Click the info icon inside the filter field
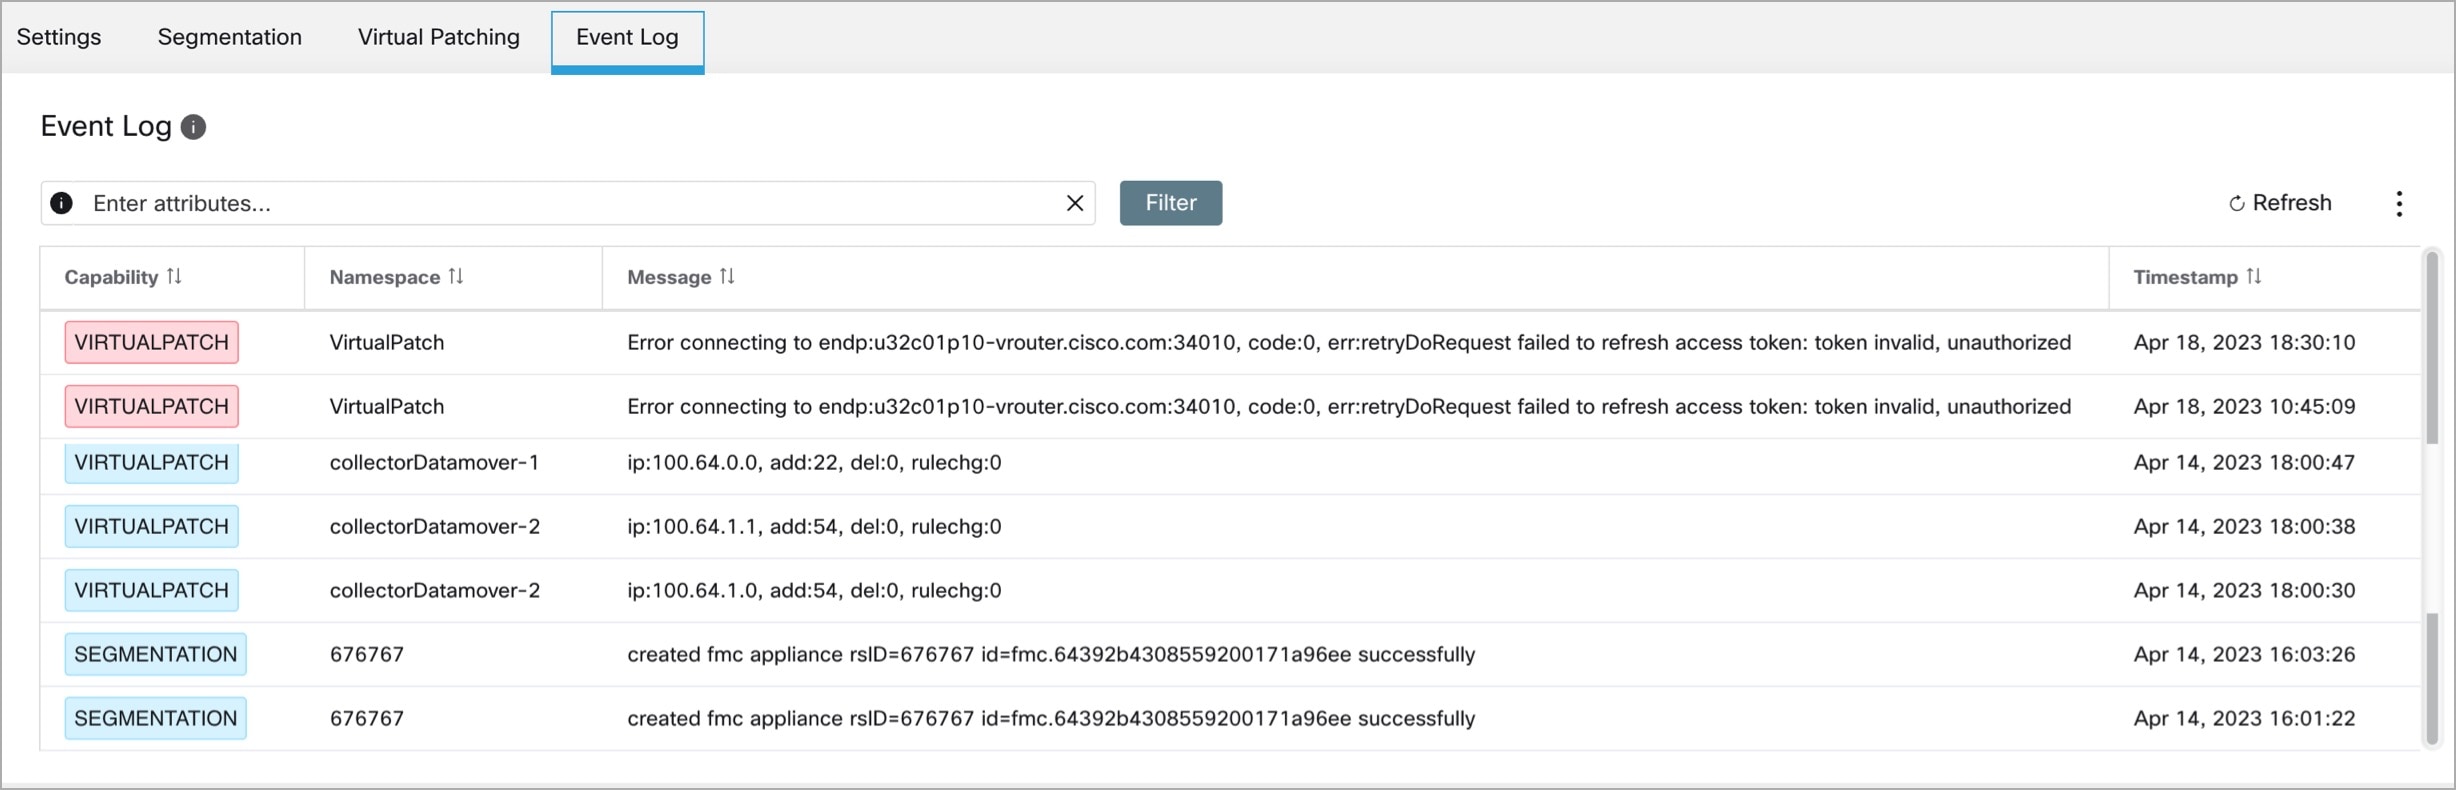This screenshot has height=790, width=2456. (61, 203)
